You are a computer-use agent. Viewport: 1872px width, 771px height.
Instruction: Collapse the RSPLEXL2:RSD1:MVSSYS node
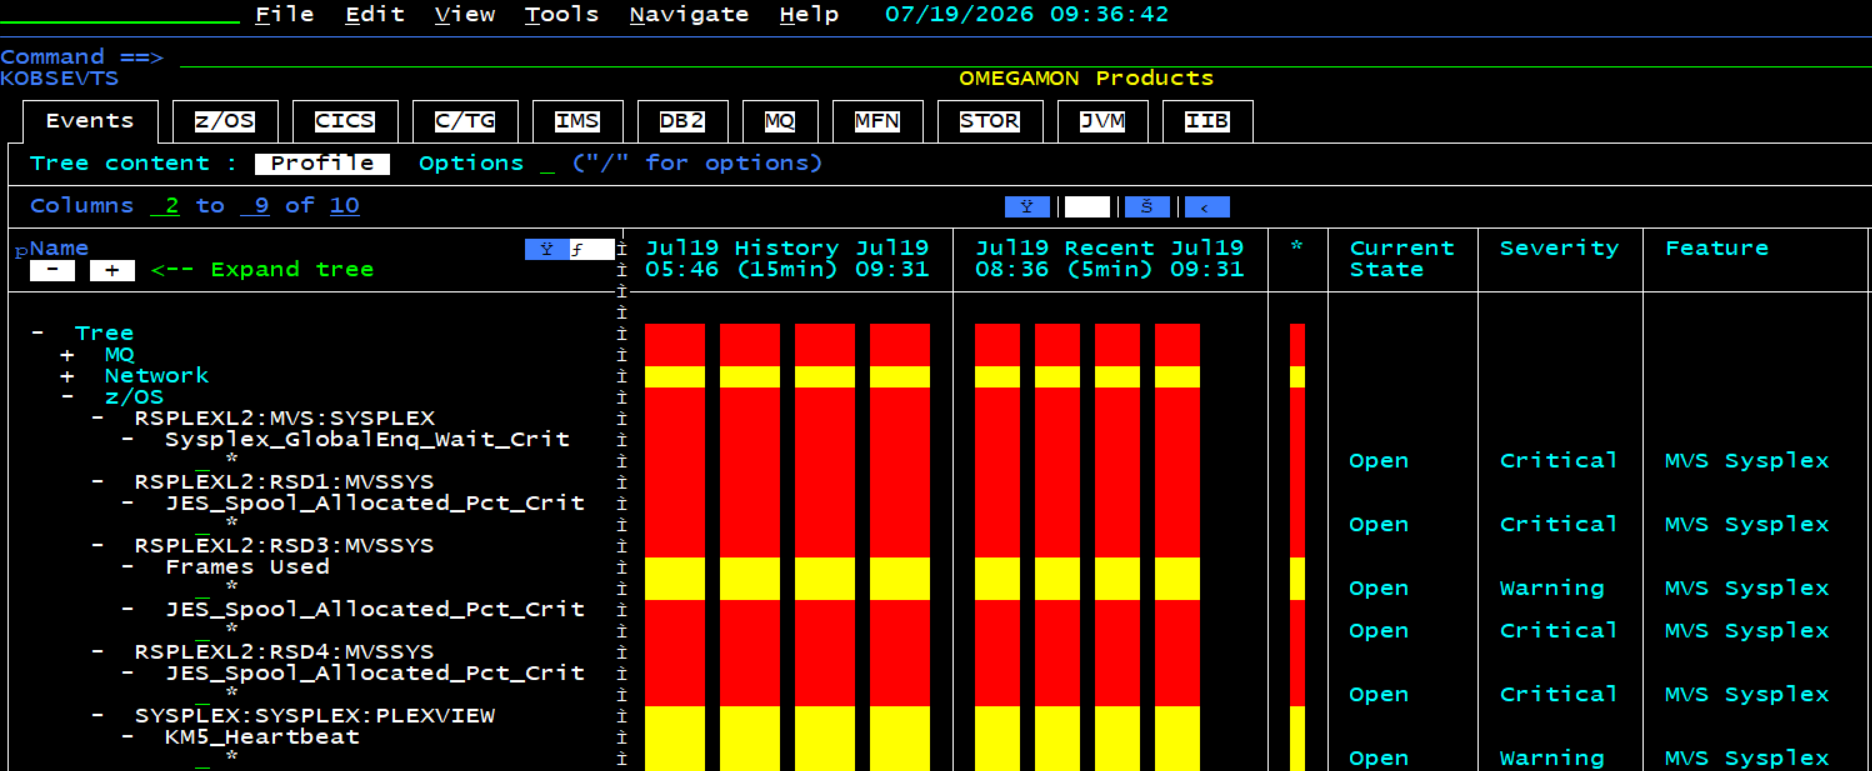coord(97,482)
